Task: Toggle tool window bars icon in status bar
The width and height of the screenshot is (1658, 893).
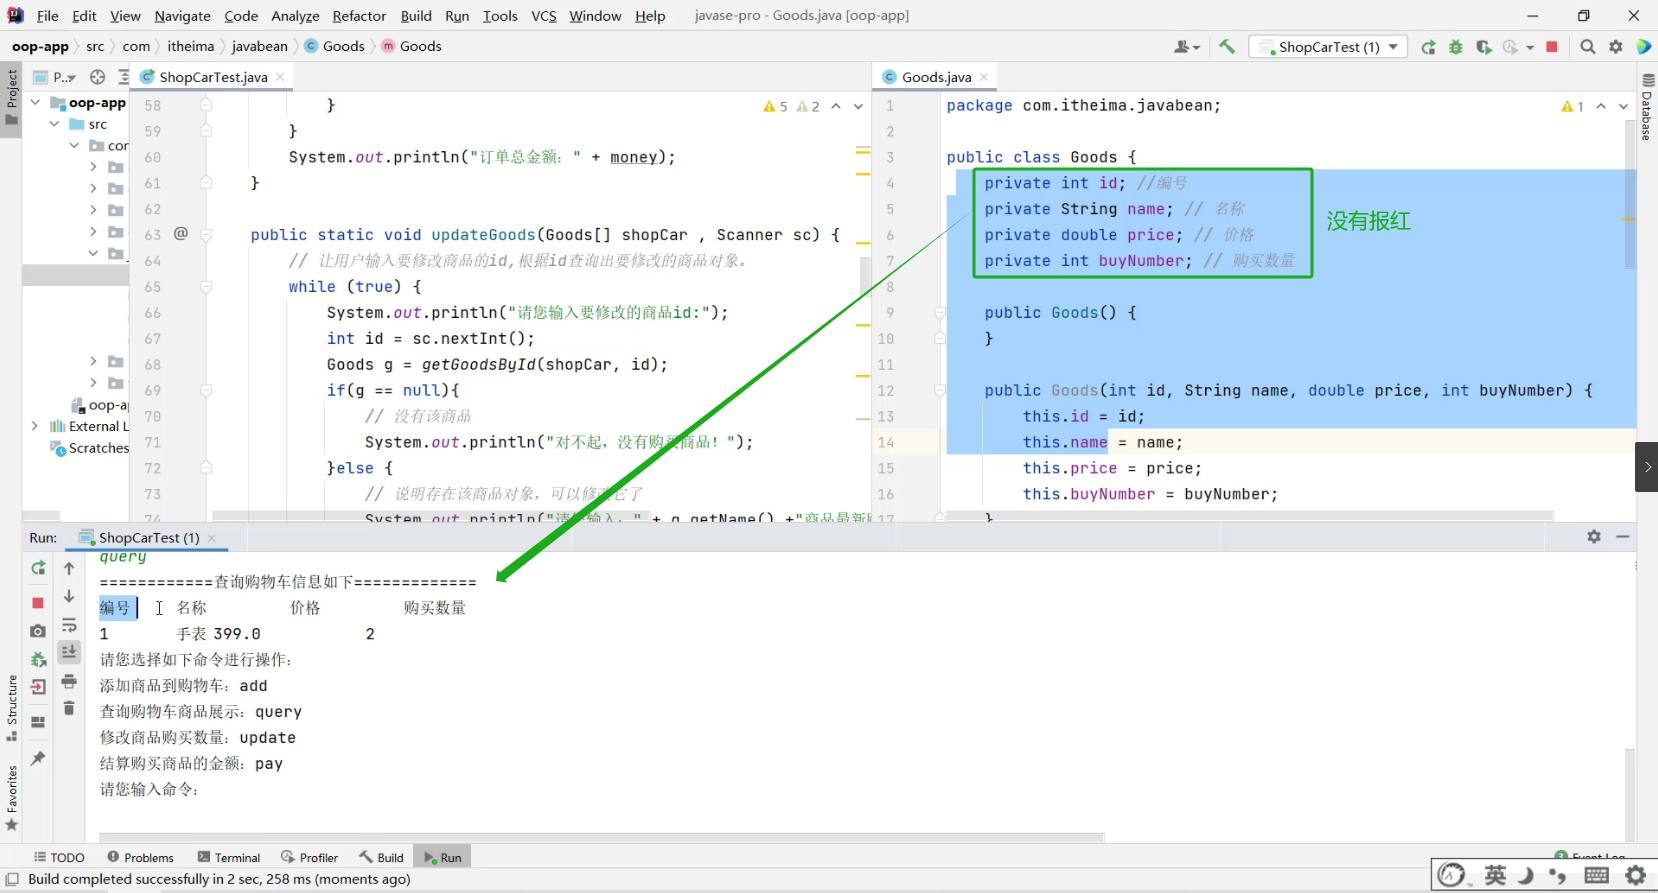Action: [x=12, y=879]
